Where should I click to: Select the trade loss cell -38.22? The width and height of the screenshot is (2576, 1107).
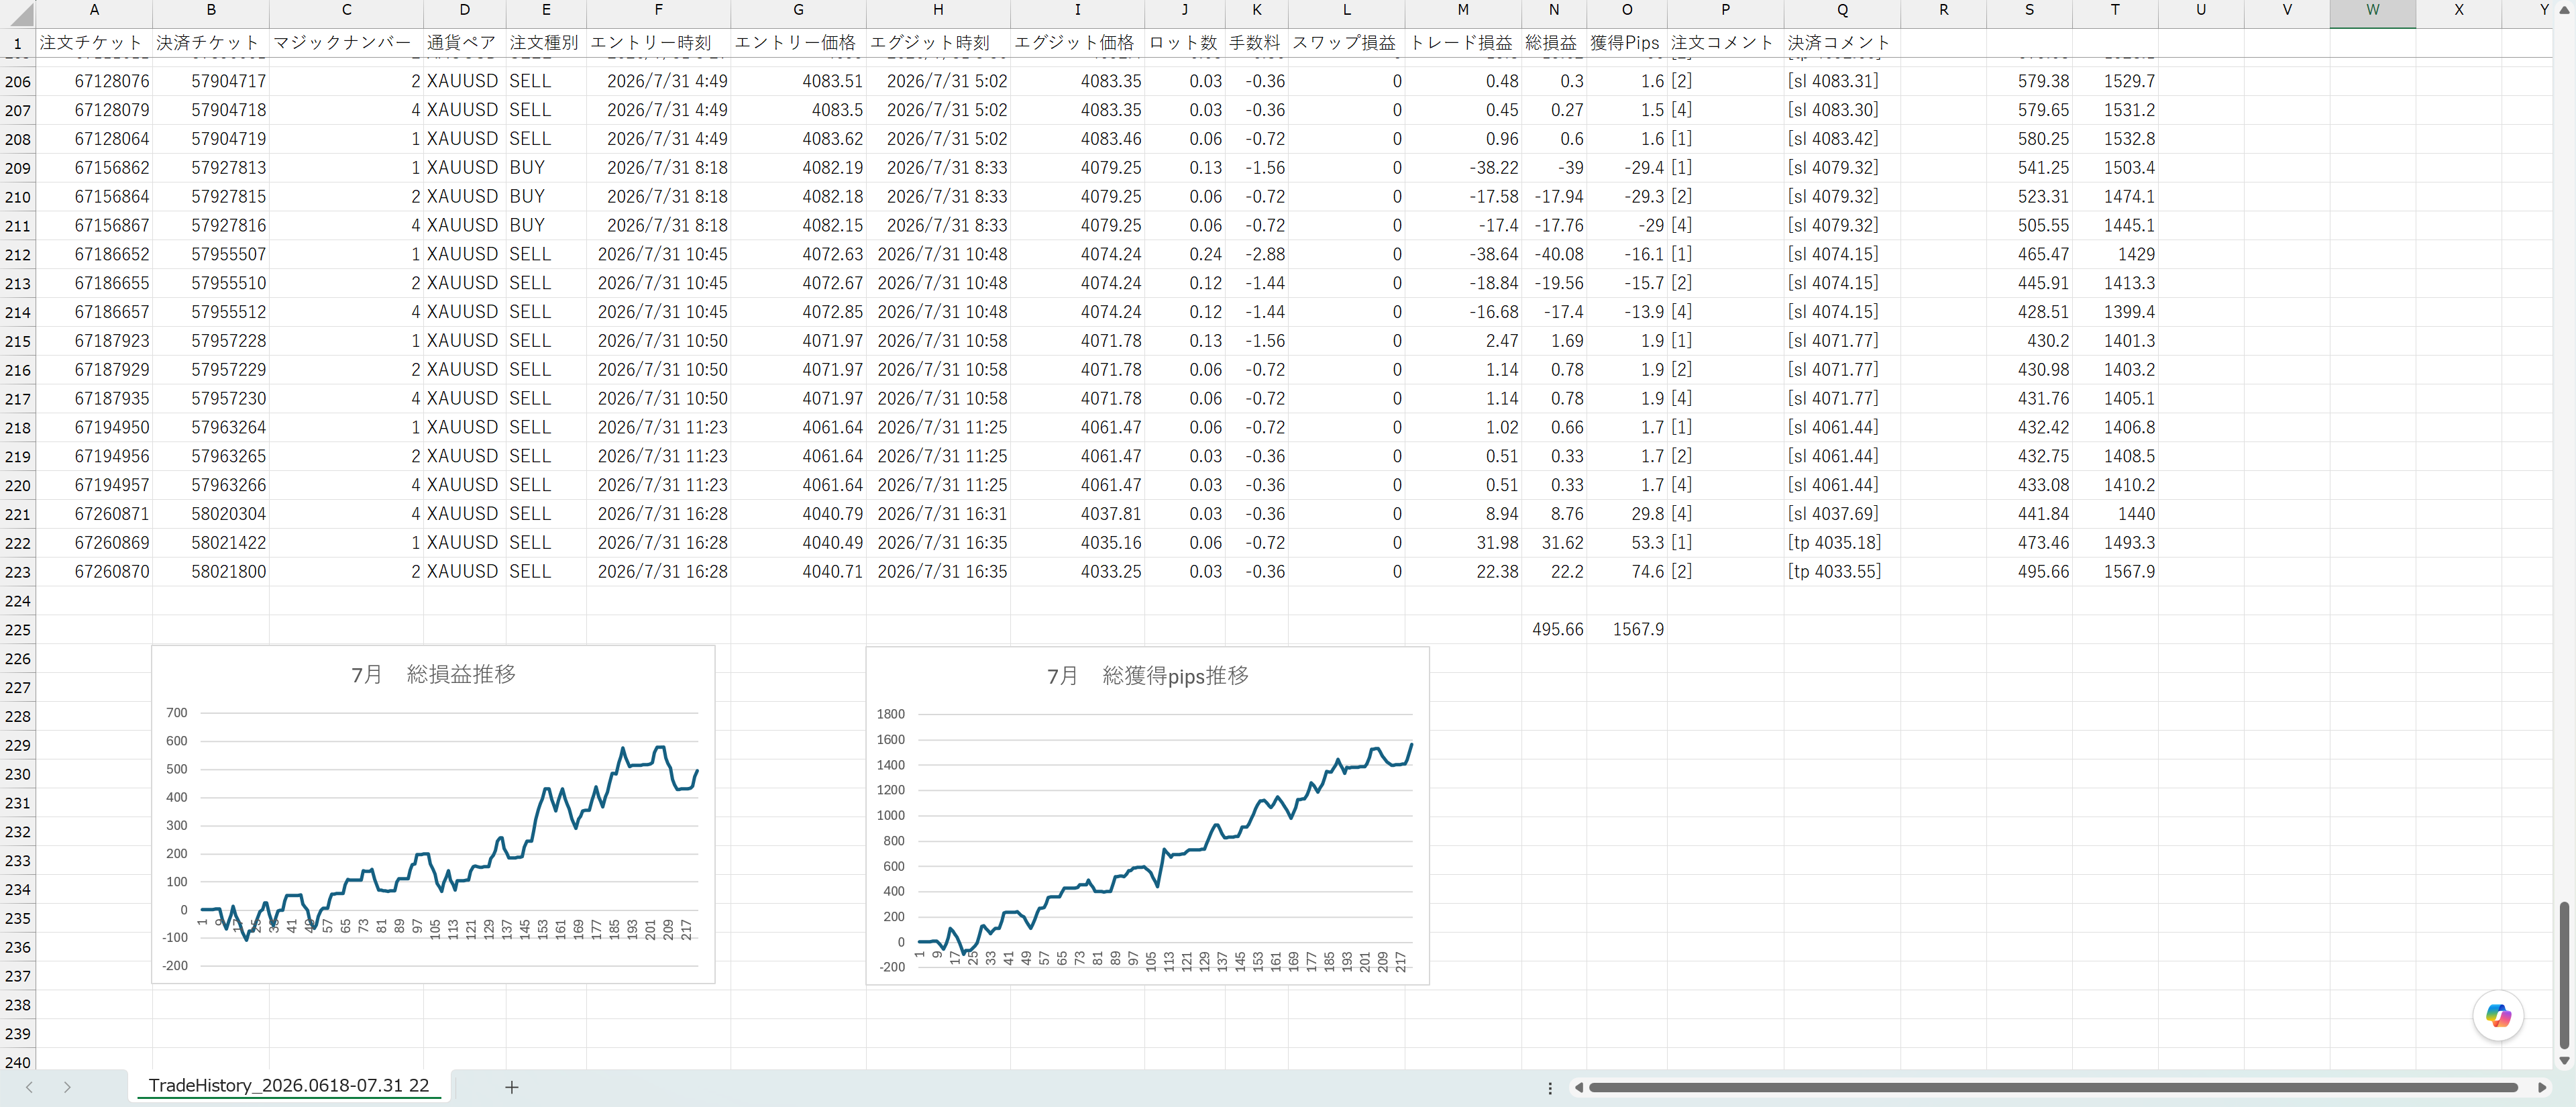(x=1463, y=168)
